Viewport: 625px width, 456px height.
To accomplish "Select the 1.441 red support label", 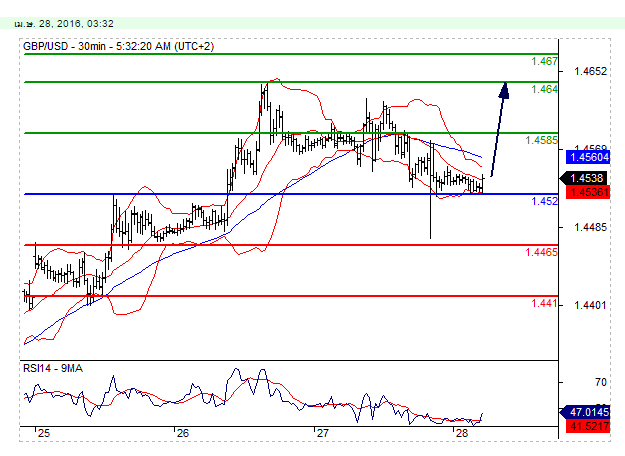I will (x=544, y=303).
